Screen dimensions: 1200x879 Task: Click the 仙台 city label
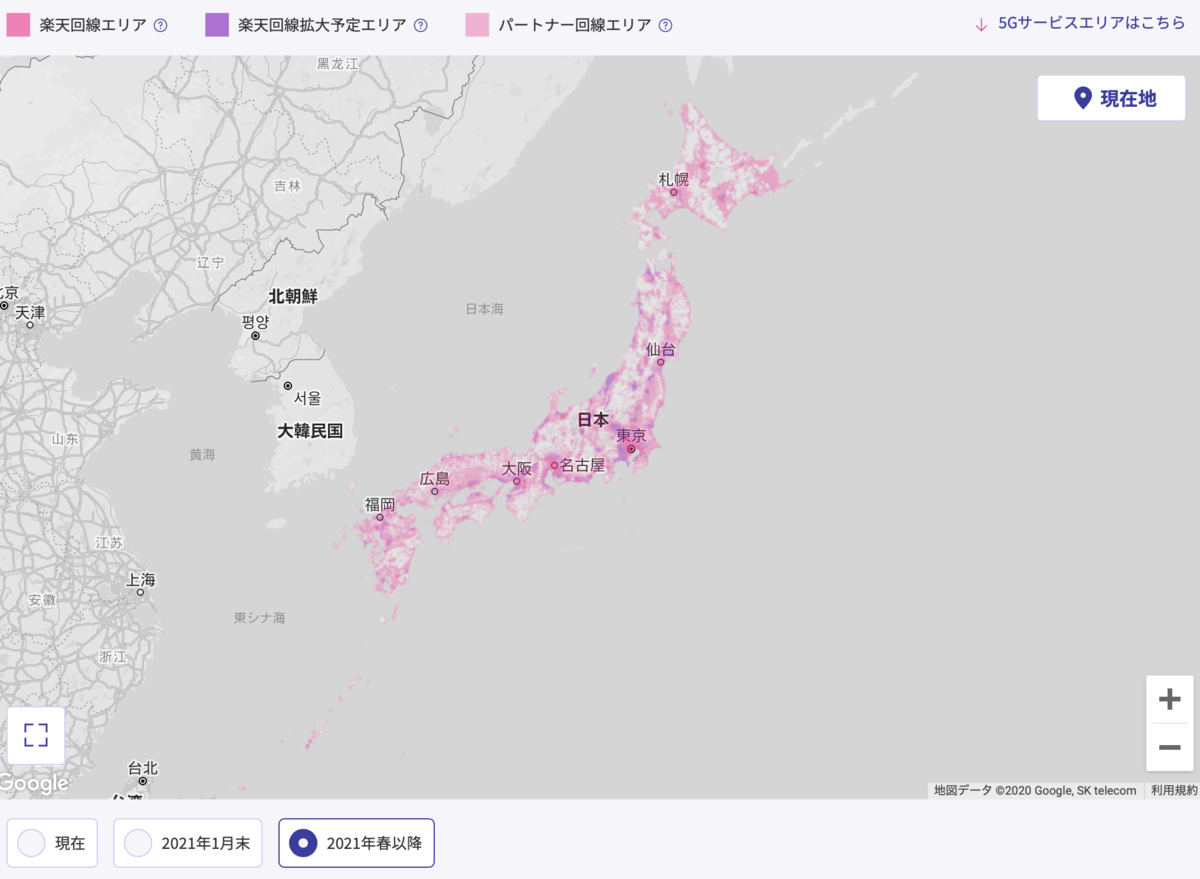660,349
